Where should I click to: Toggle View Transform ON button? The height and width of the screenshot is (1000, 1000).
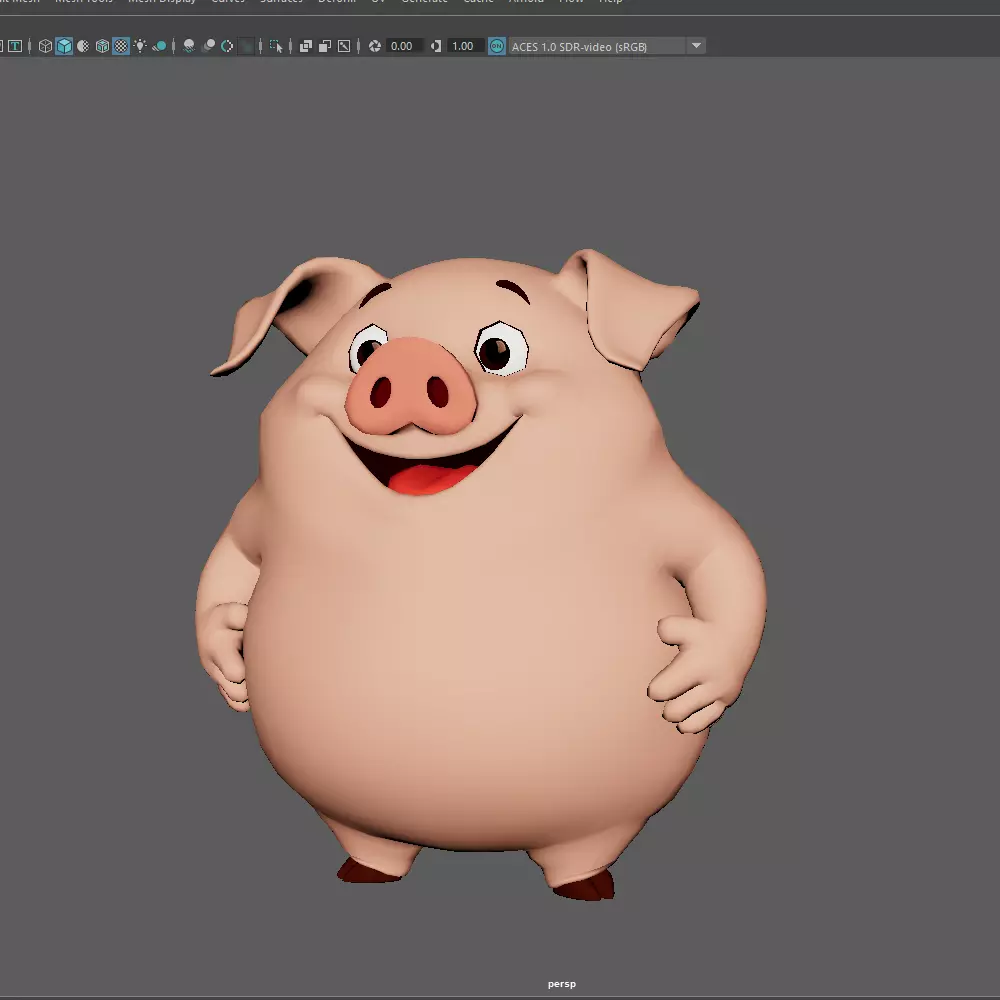[497, 46]
